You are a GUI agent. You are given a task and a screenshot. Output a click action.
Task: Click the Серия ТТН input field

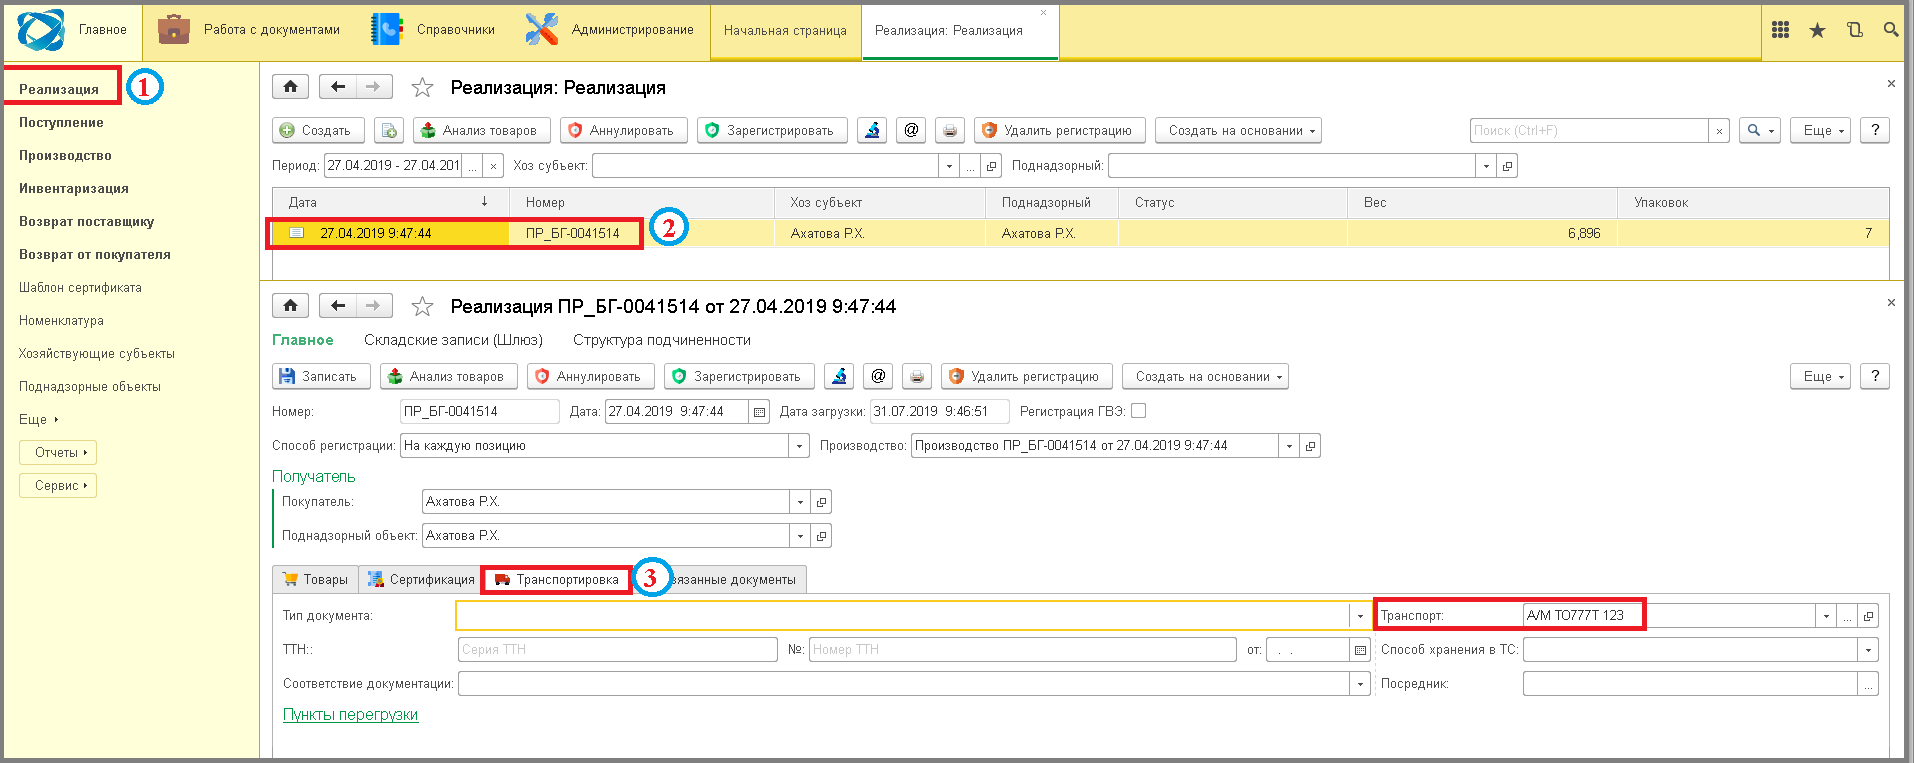(x=617, y=650)
